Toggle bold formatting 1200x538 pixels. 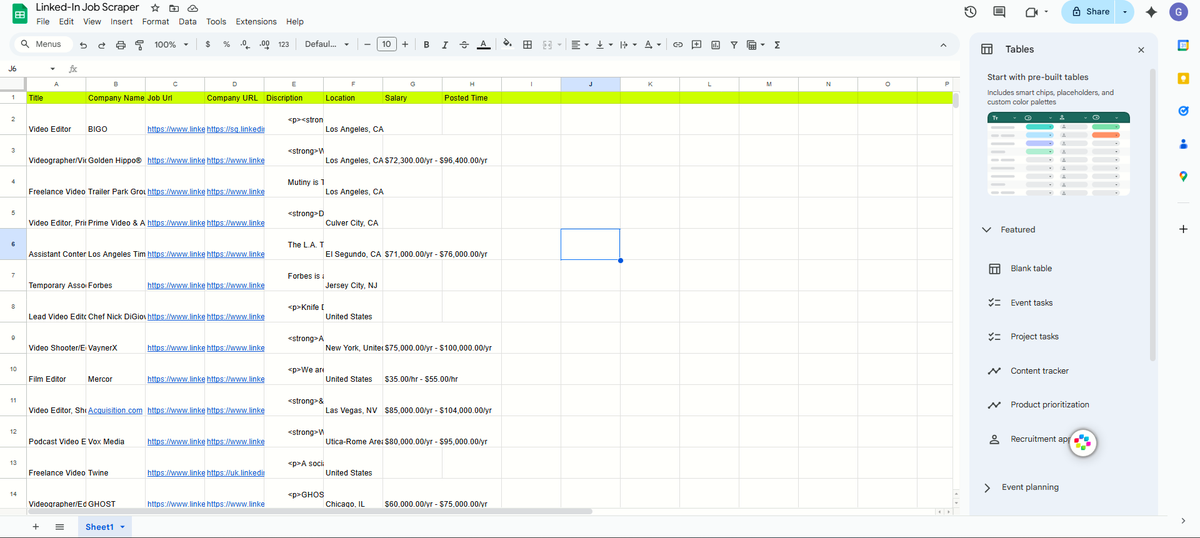coord(427,45)
